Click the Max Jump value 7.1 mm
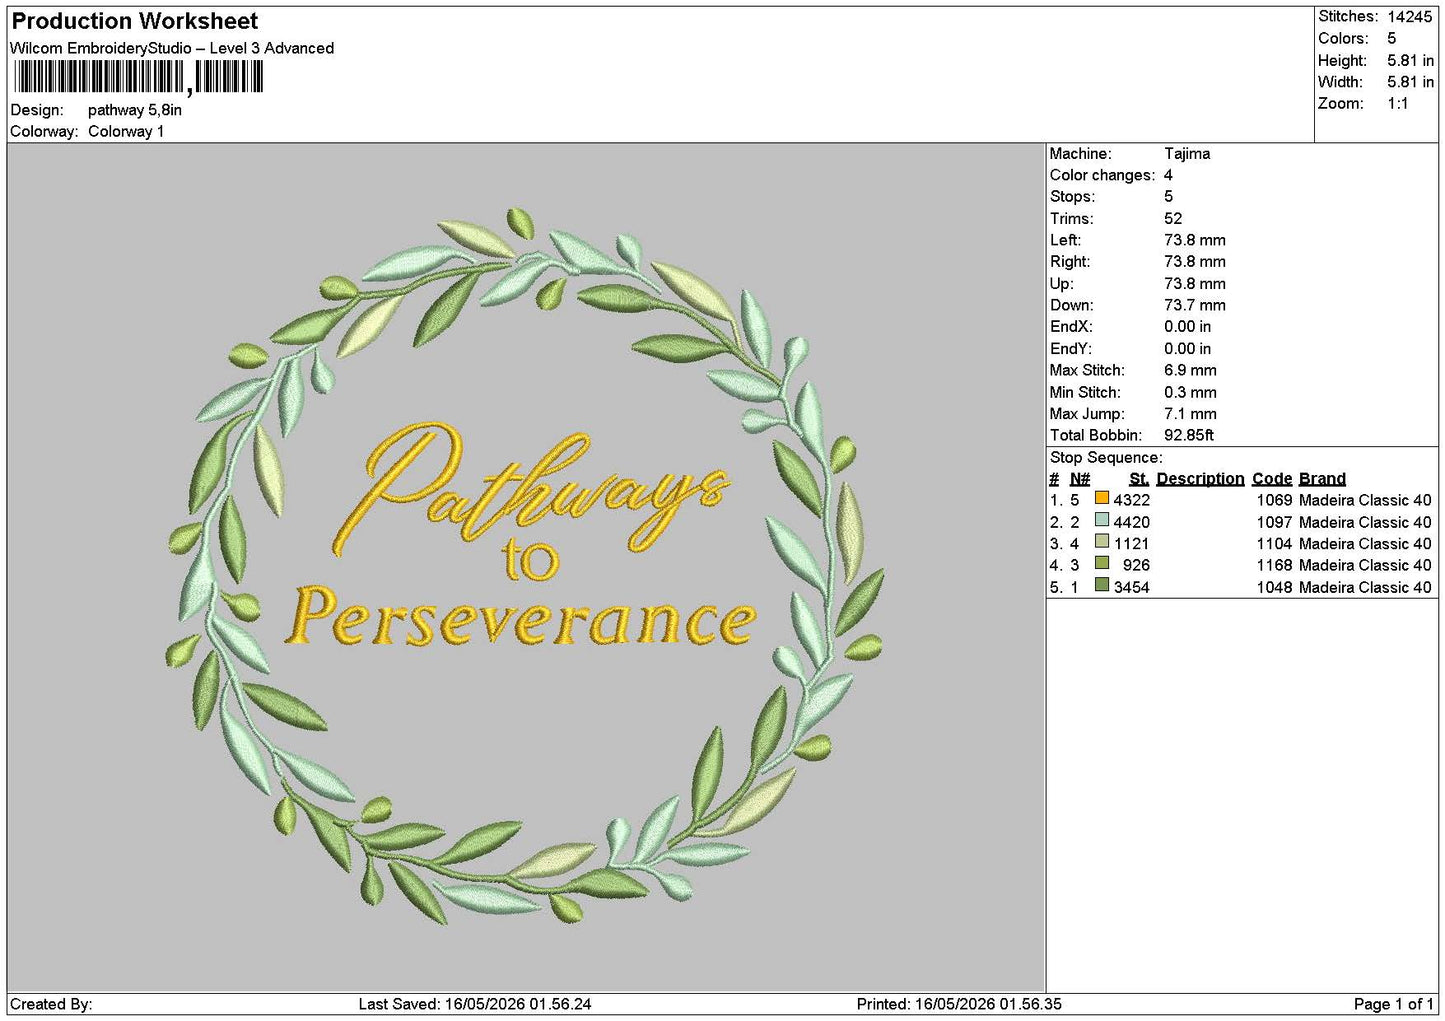The height and width of the screenshot is (1021, 1445). [1190, 414]
